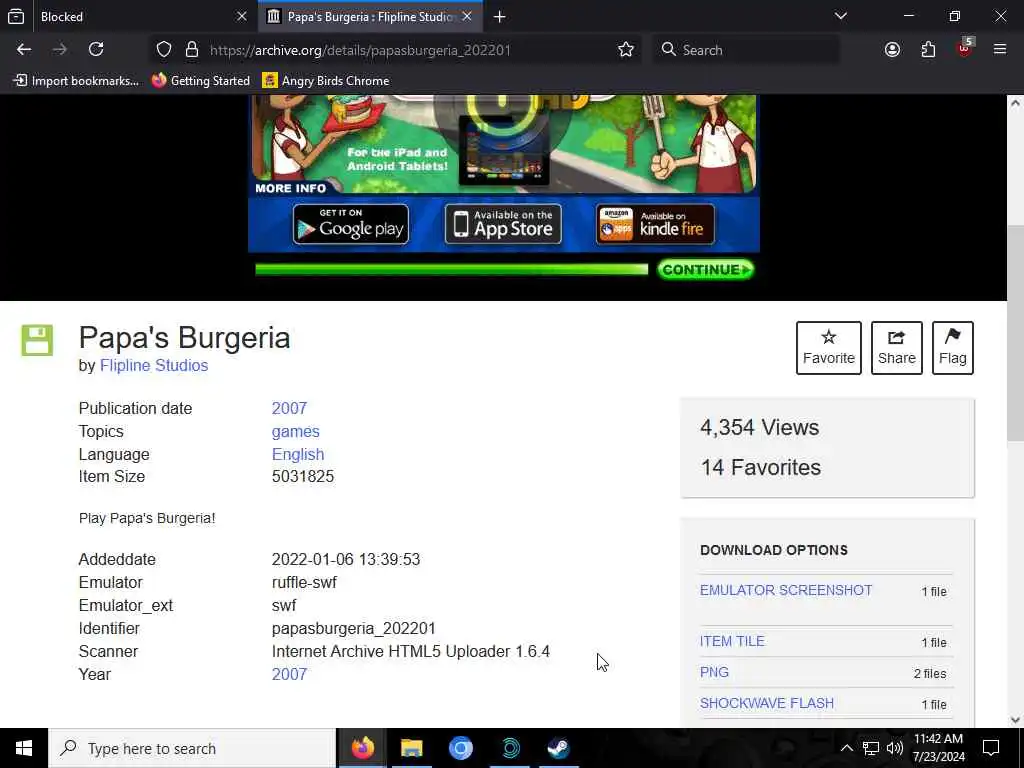The image size is (1024, 768).
Task: Tap the App Store badge in game
Action: (x=503, y=225)
